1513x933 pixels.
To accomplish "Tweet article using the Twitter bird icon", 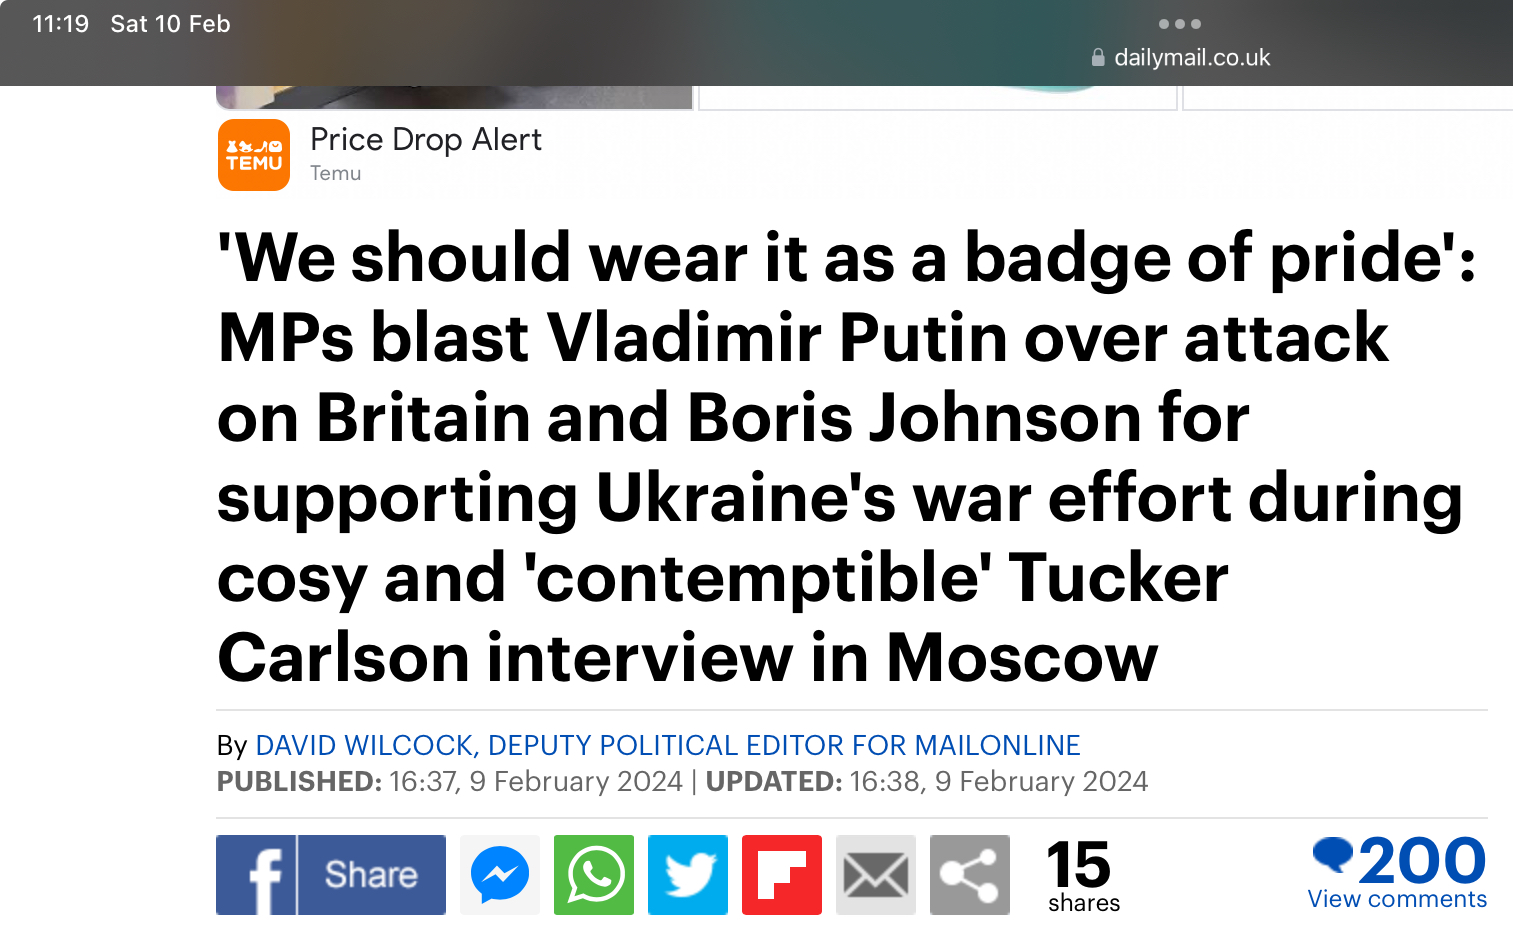I will pos(688,875).
